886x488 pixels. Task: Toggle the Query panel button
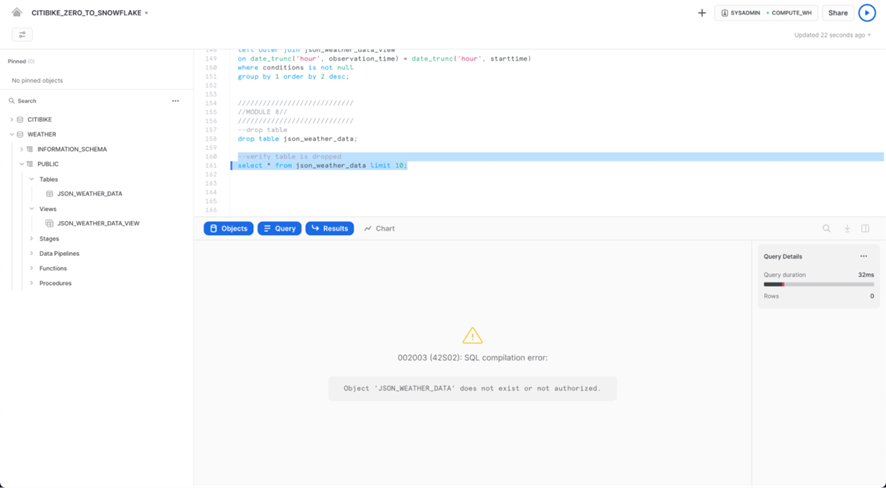[279, 229]
